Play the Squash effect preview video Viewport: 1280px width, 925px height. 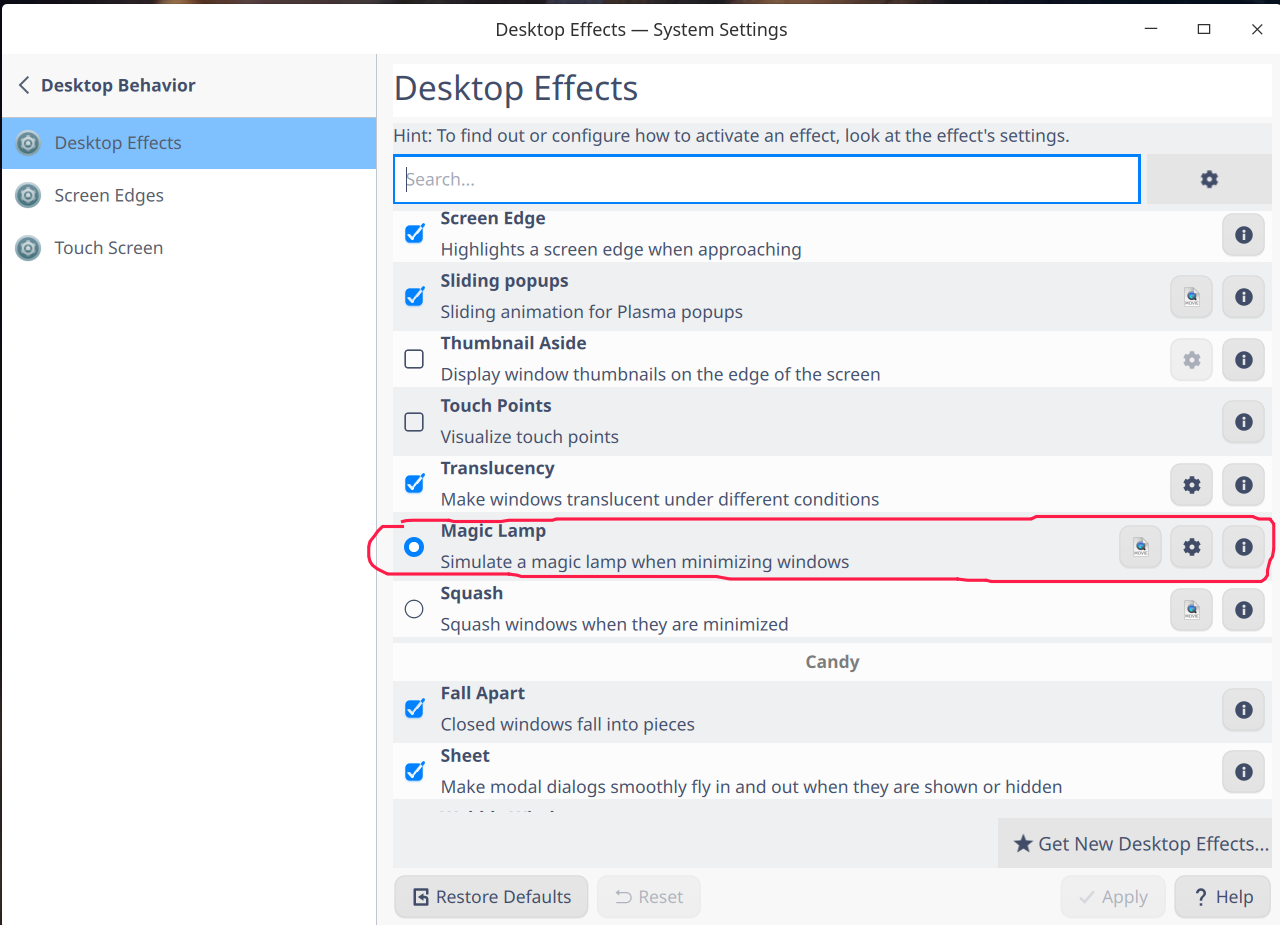coord(1191,610)
